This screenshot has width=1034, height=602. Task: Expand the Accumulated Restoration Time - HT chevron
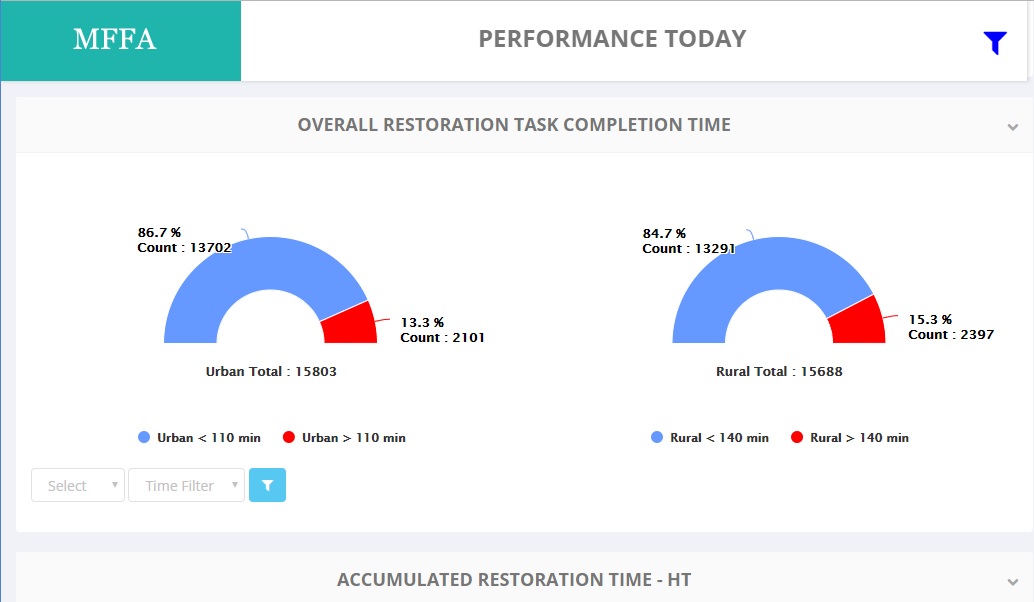tap(1013, 581)
